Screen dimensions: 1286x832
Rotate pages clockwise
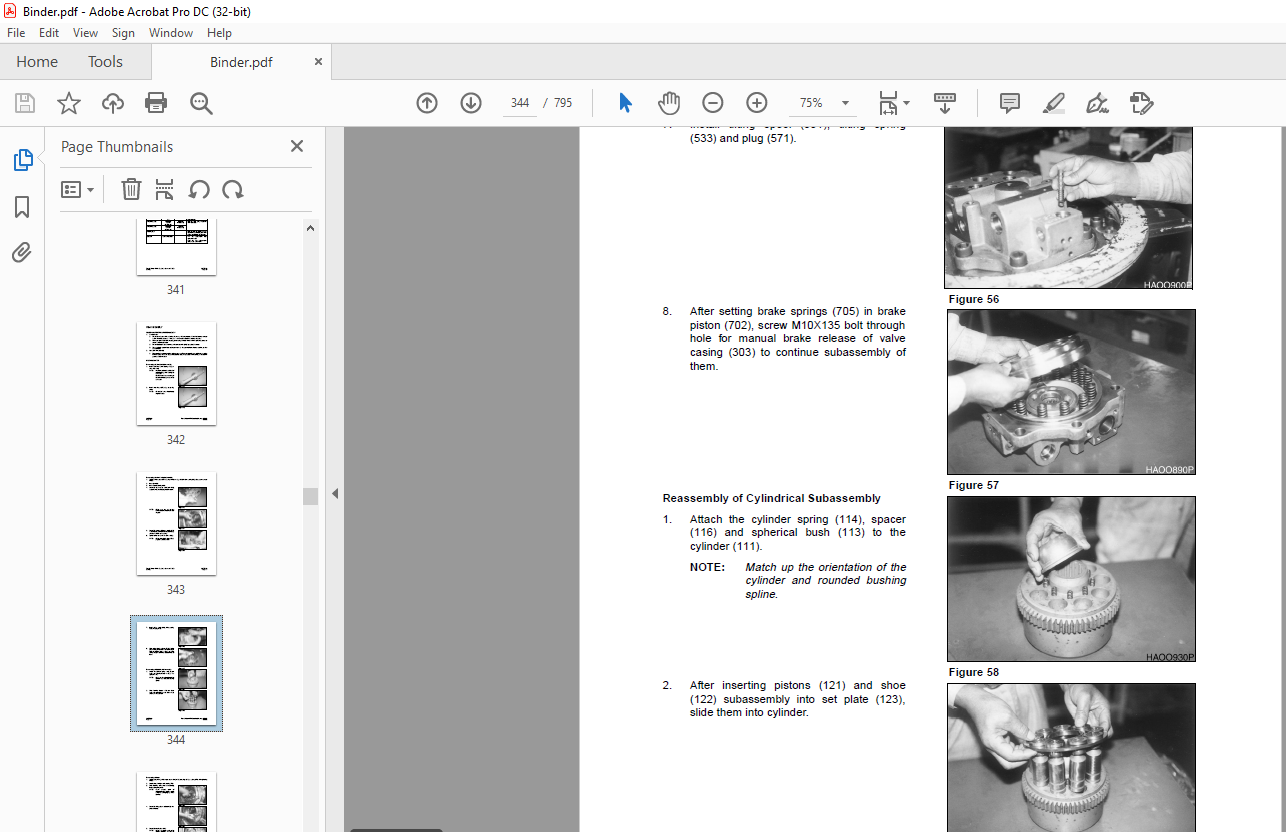(233, 189)
